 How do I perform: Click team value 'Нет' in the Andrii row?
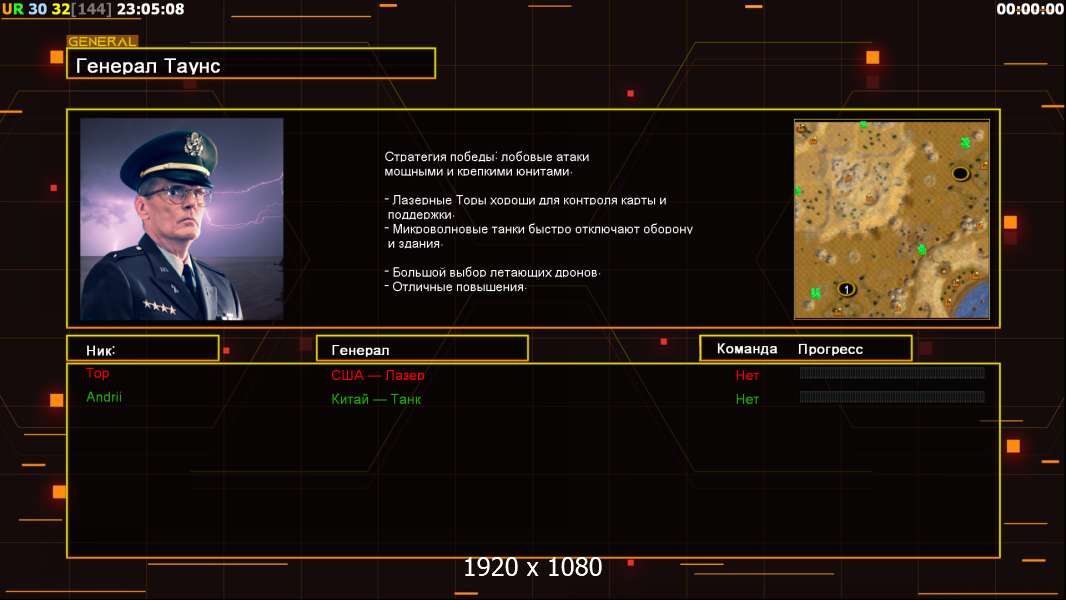point(747,400)
